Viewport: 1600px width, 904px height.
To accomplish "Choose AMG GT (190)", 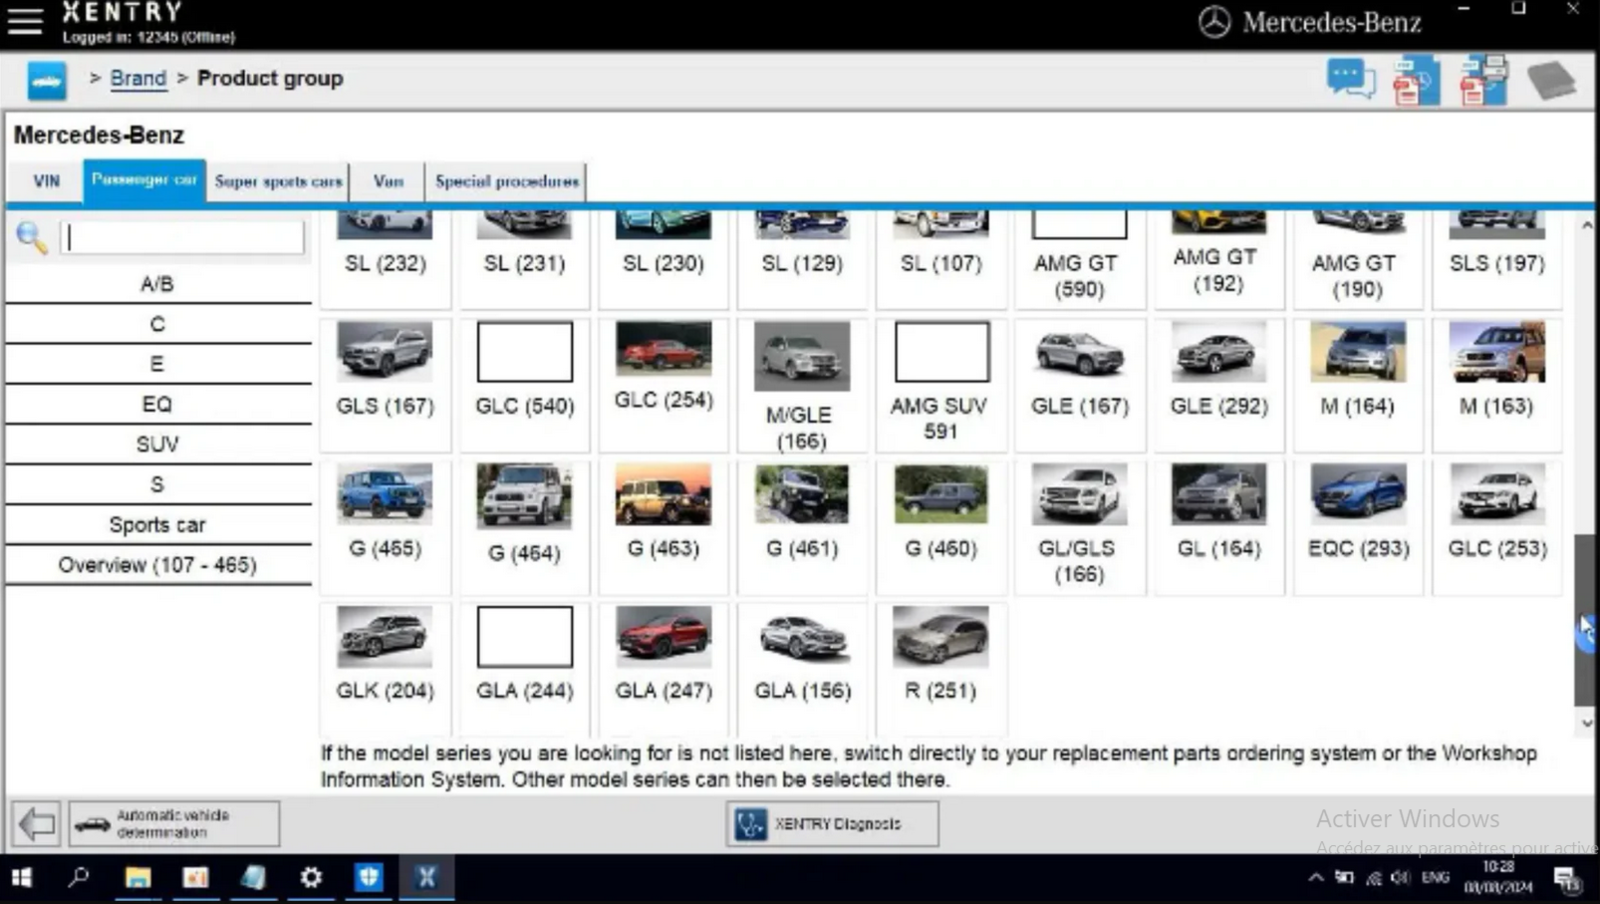I will 1358,258.
